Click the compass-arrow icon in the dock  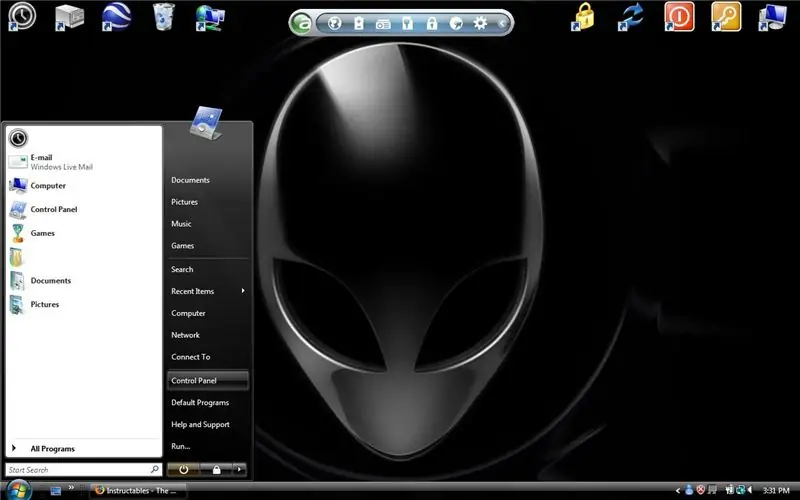pos(456,23)
